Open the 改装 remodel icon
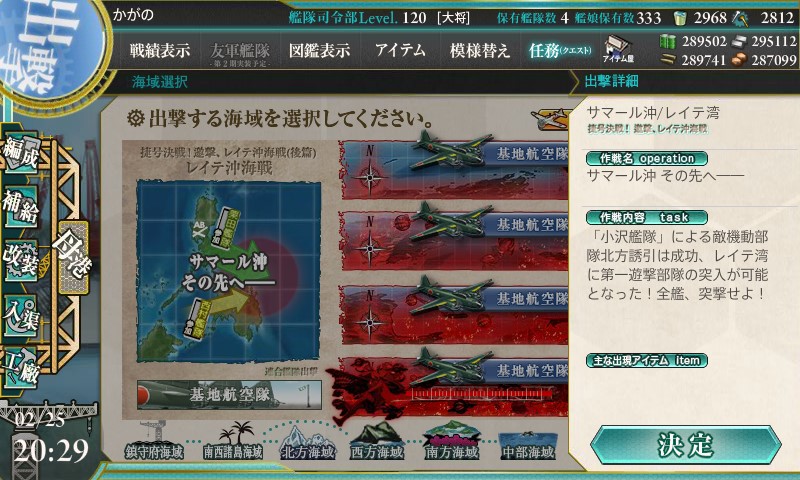 pos(20,261)
